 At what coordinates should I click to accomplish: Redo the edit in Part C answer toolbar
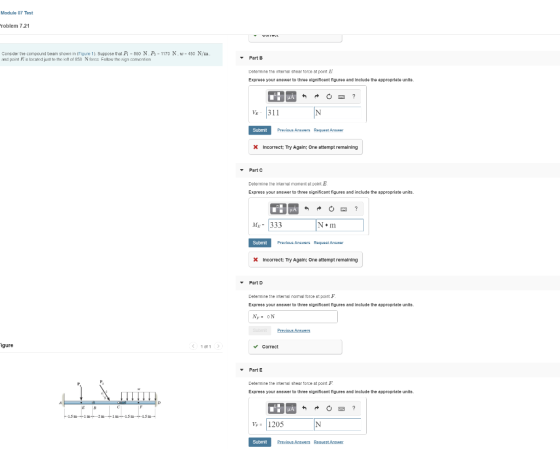[319, 209]
